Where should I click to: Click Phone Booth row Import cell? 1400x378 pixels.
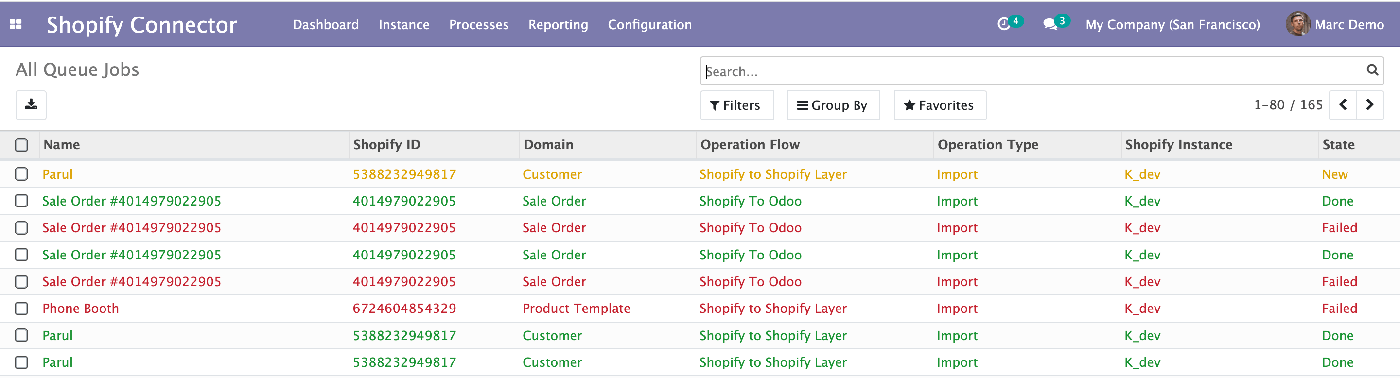coord(957,308)
